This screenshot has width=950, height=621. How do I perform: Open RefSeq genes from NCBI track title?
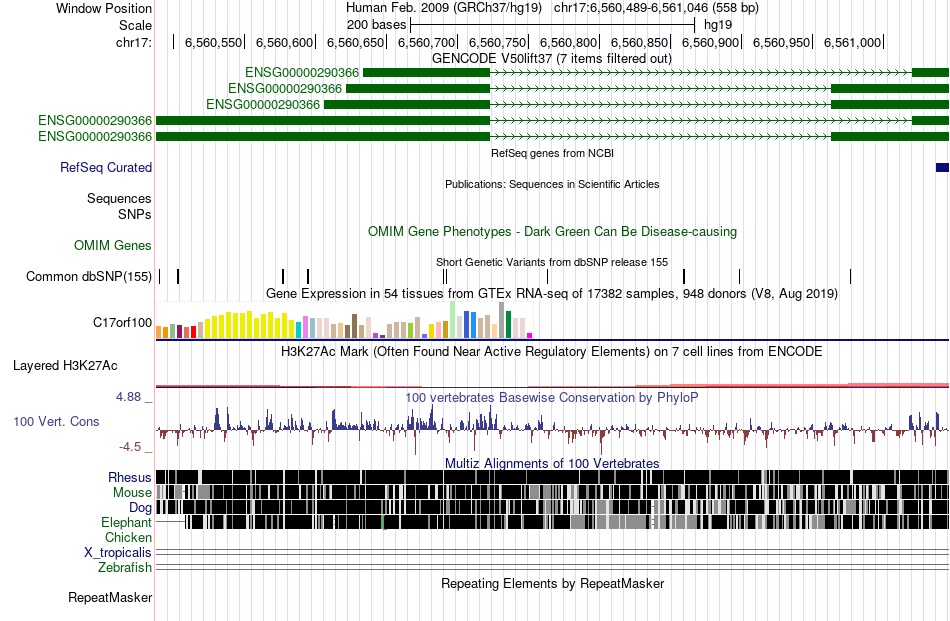pos(552,153)
